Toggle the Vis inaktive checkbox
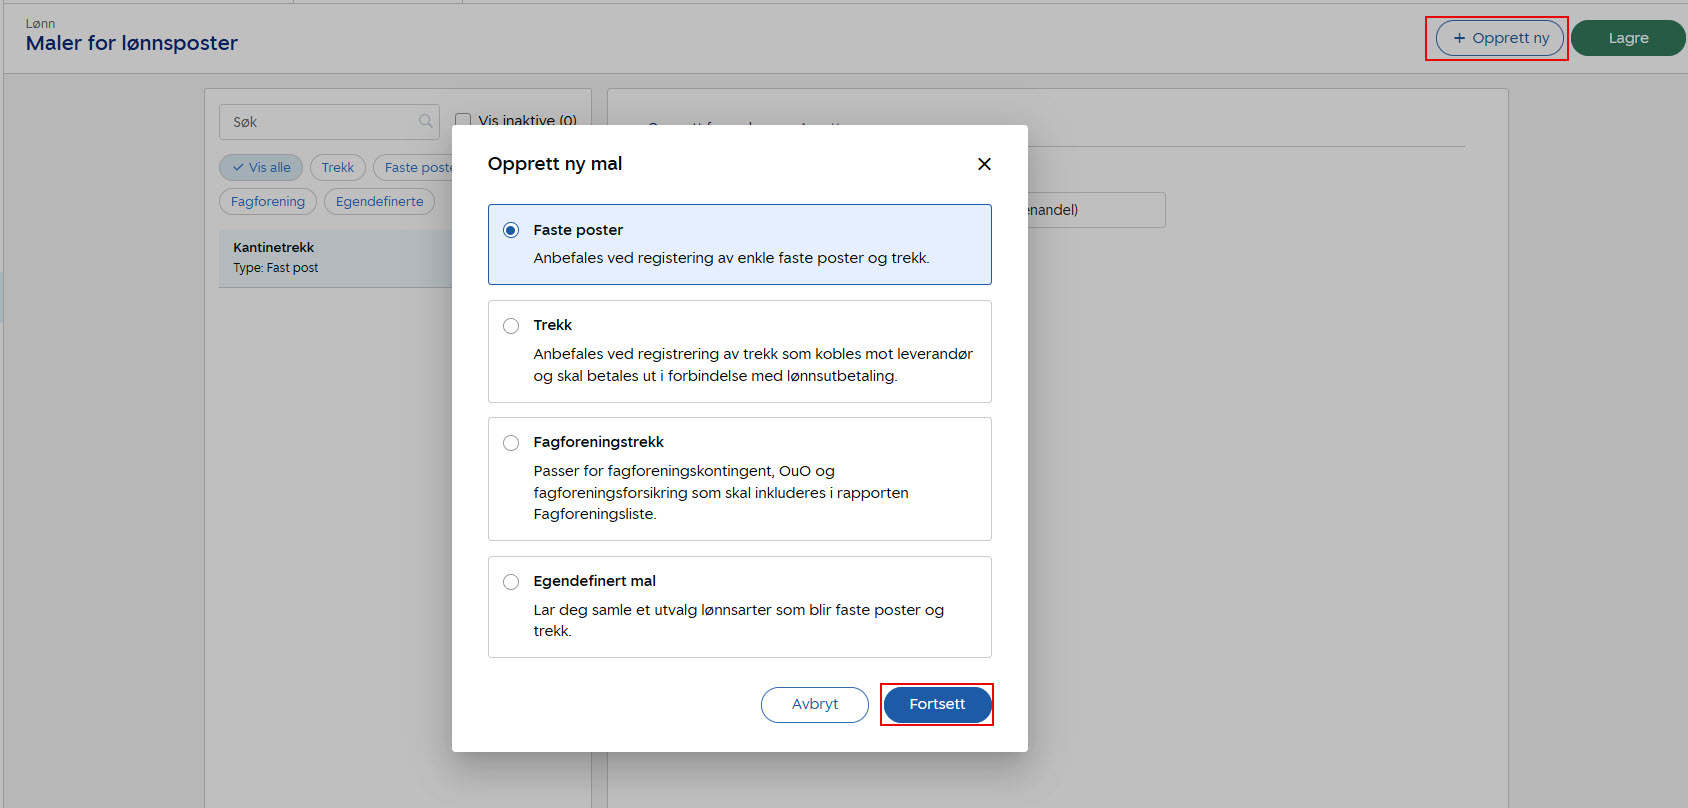Screen dimensions: 1688x808 (462, 121)
